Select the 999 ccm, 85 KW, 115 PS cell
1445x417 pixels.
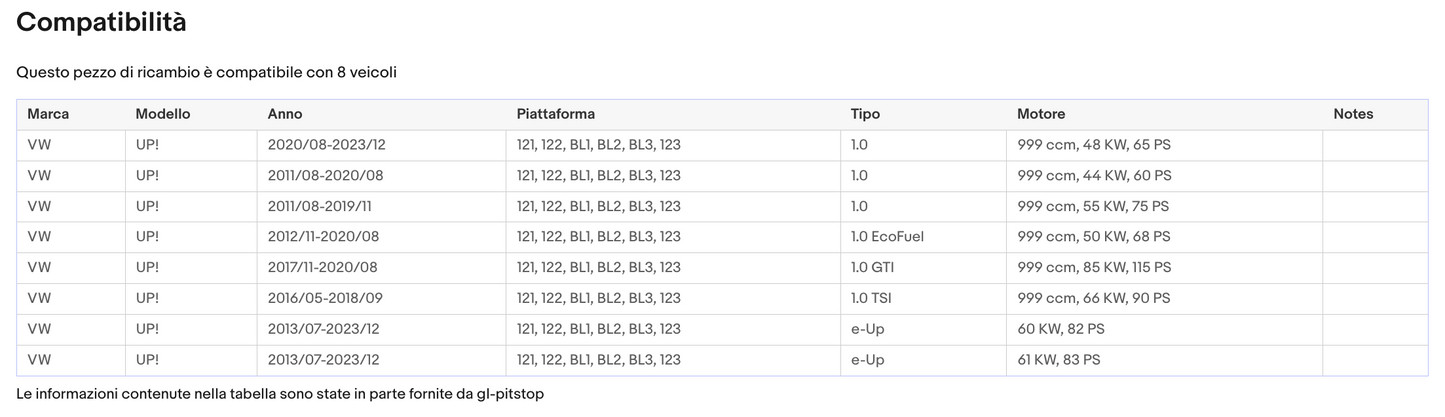pos(1094,268)
